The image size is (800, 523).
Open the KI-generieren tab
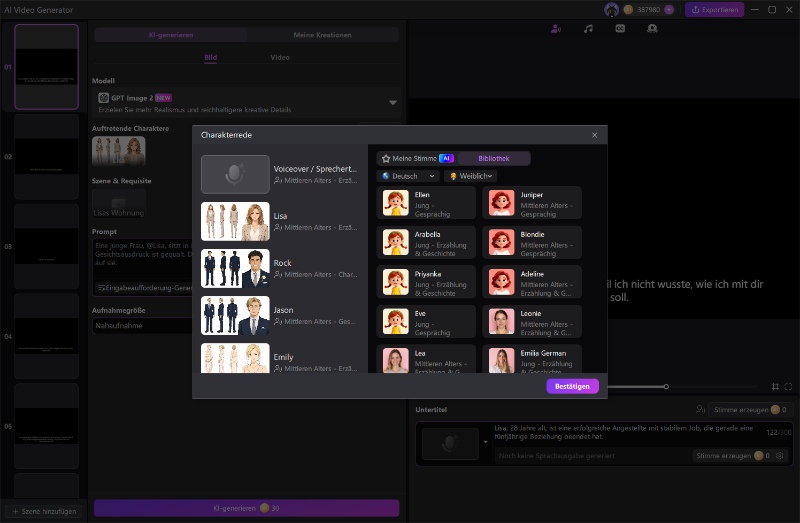(x=171, y=35)
